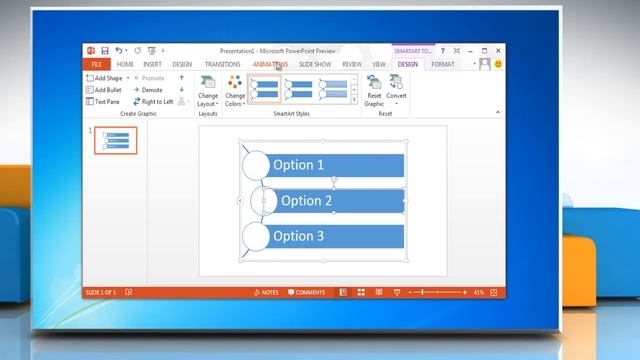This screenshot has width=640, height=360.
Task: Click the Redo/Repeat icon
Action: (138, 51)
